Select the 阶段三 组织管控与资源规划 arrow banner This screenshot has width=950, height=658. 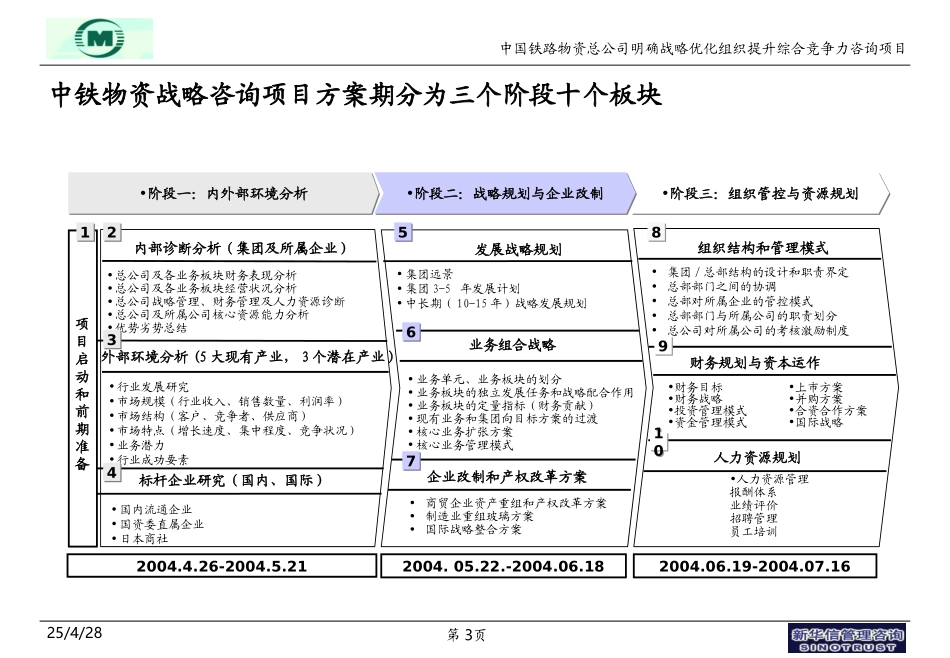[761, 193]
